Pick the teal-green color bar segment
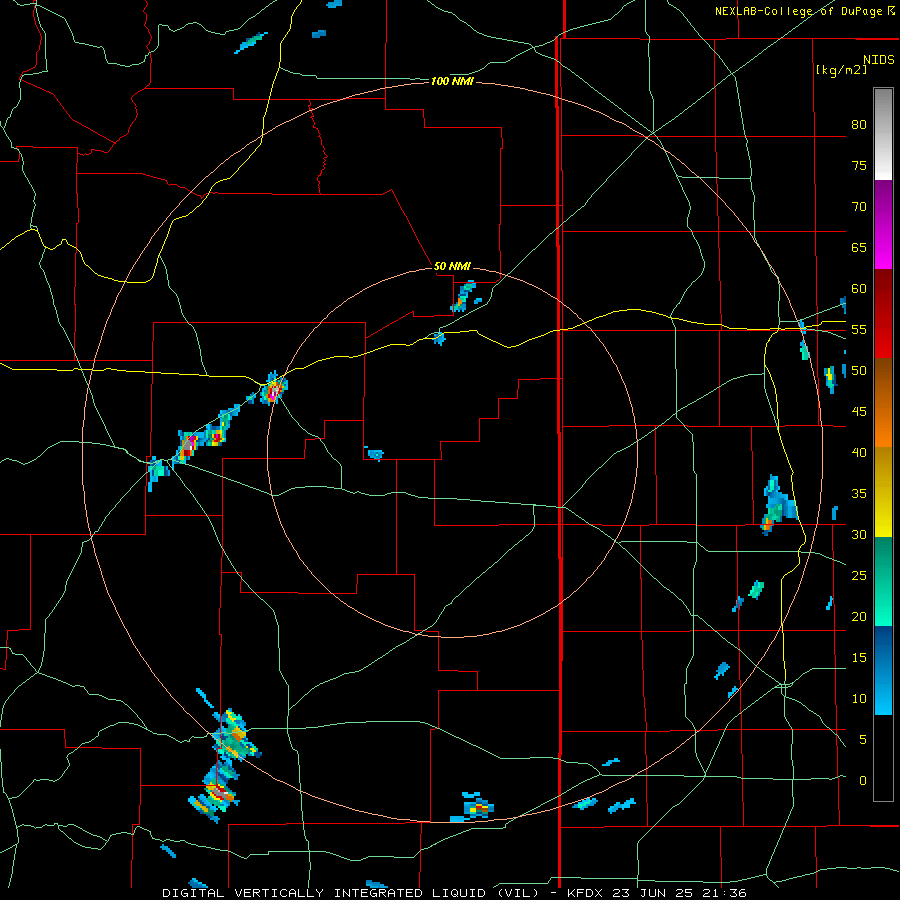The image size is (900, 900). tap(883, 581)
